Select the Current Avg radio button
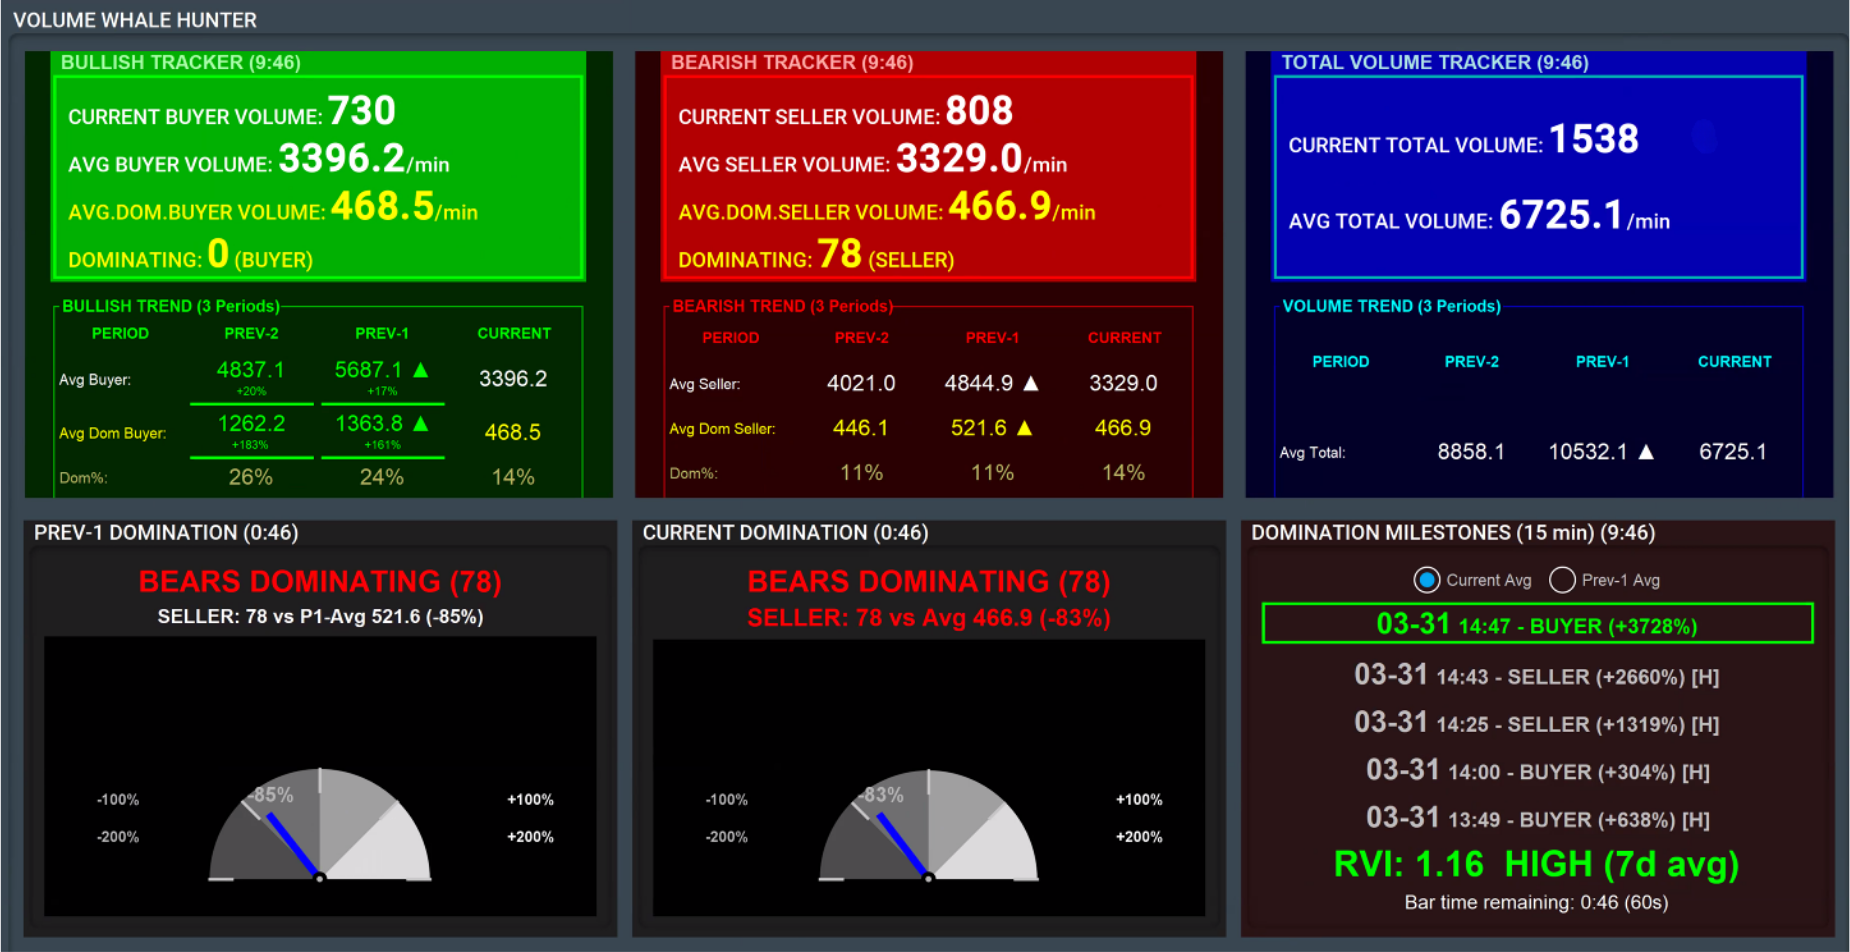1850x952 pixels. click(1427, 580)
